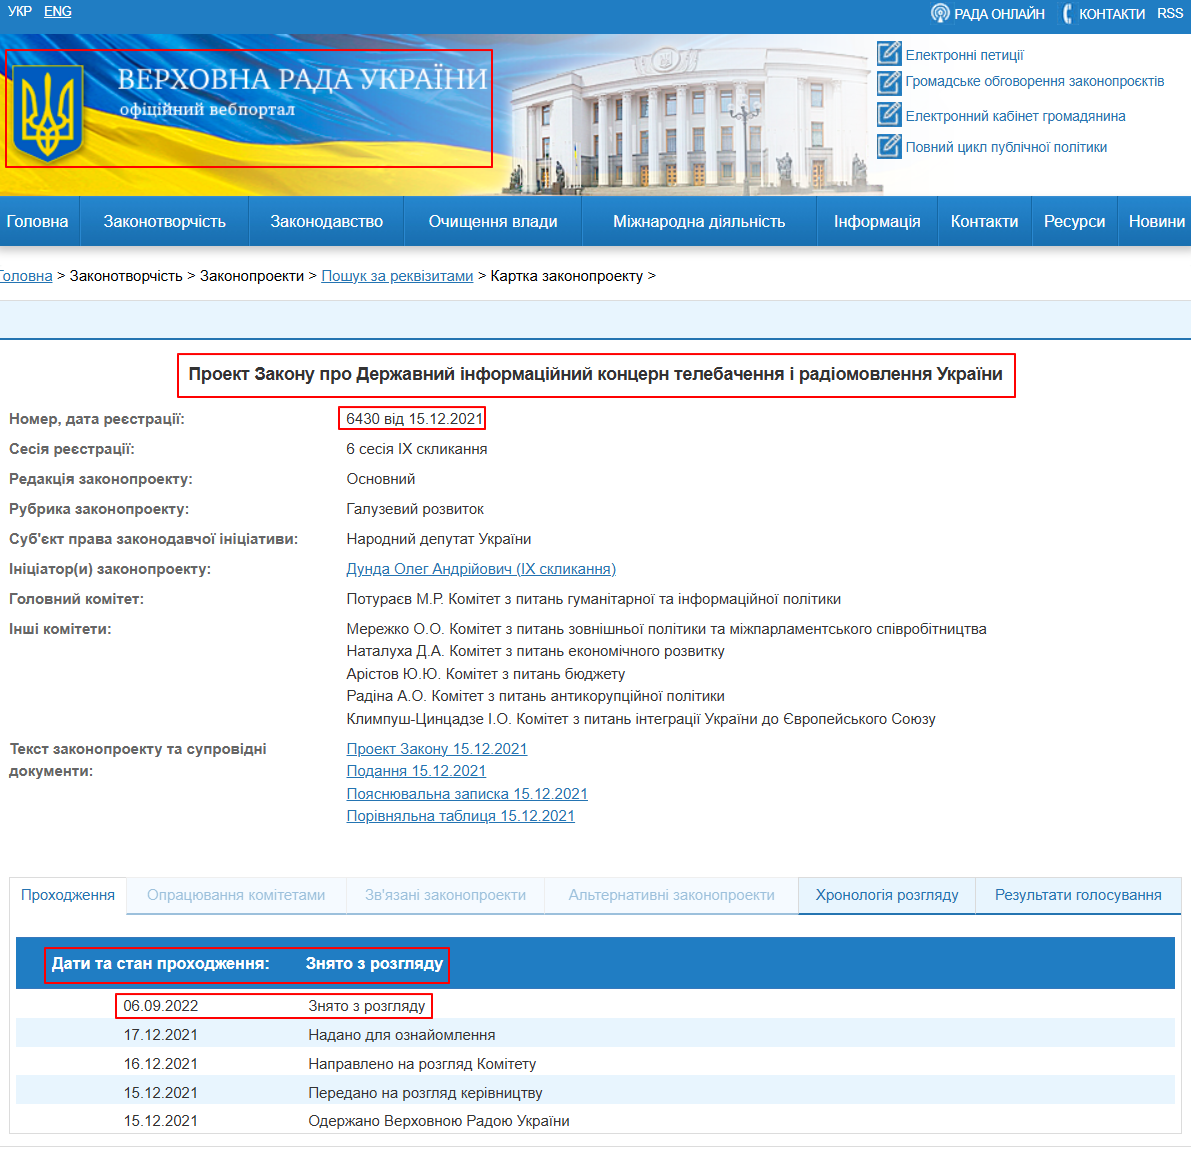
Task: Go to Головна in main menu
Action: pyautogui.click(x=37, y=221)
